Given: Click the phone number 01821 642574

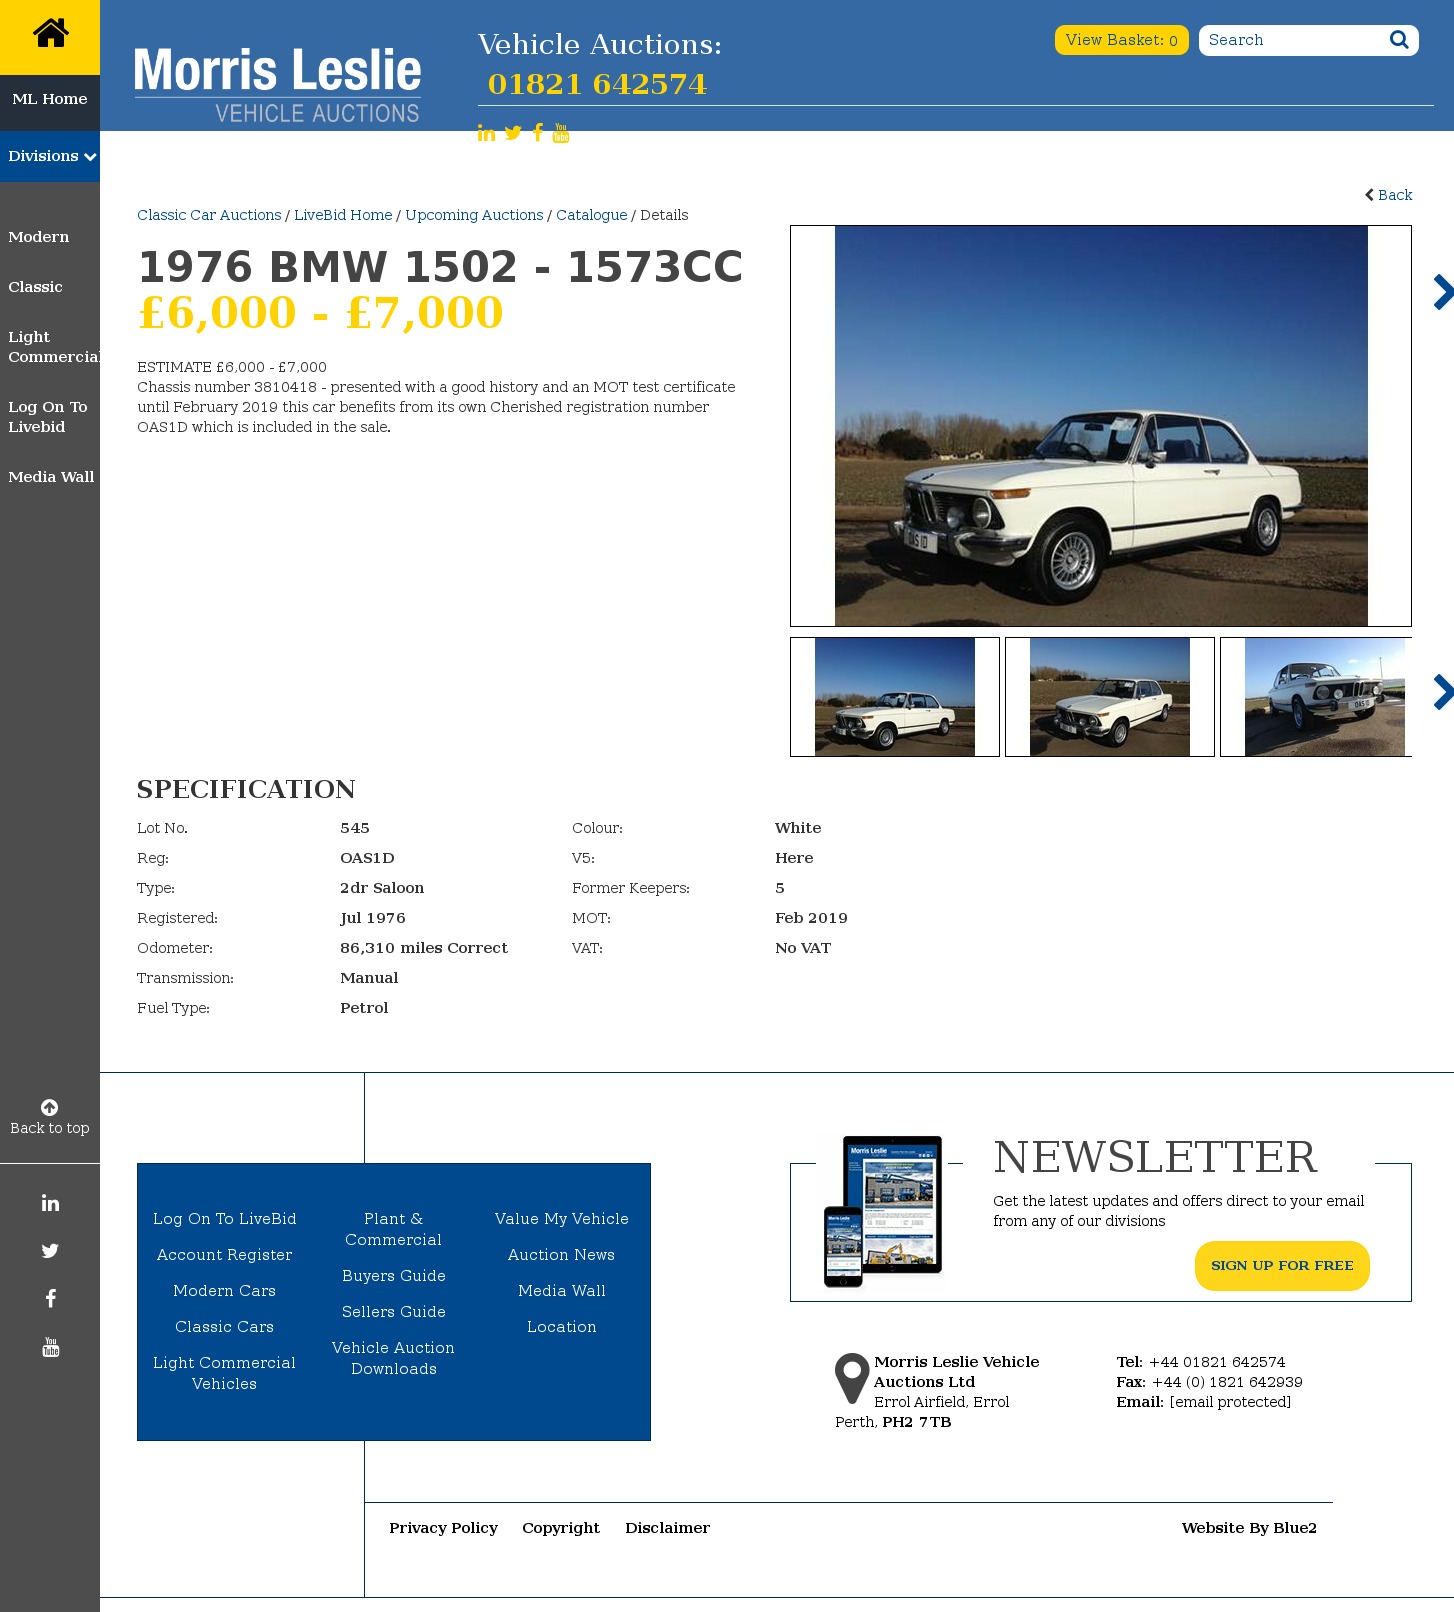Looking at the screenshot, I should (597, 84).
